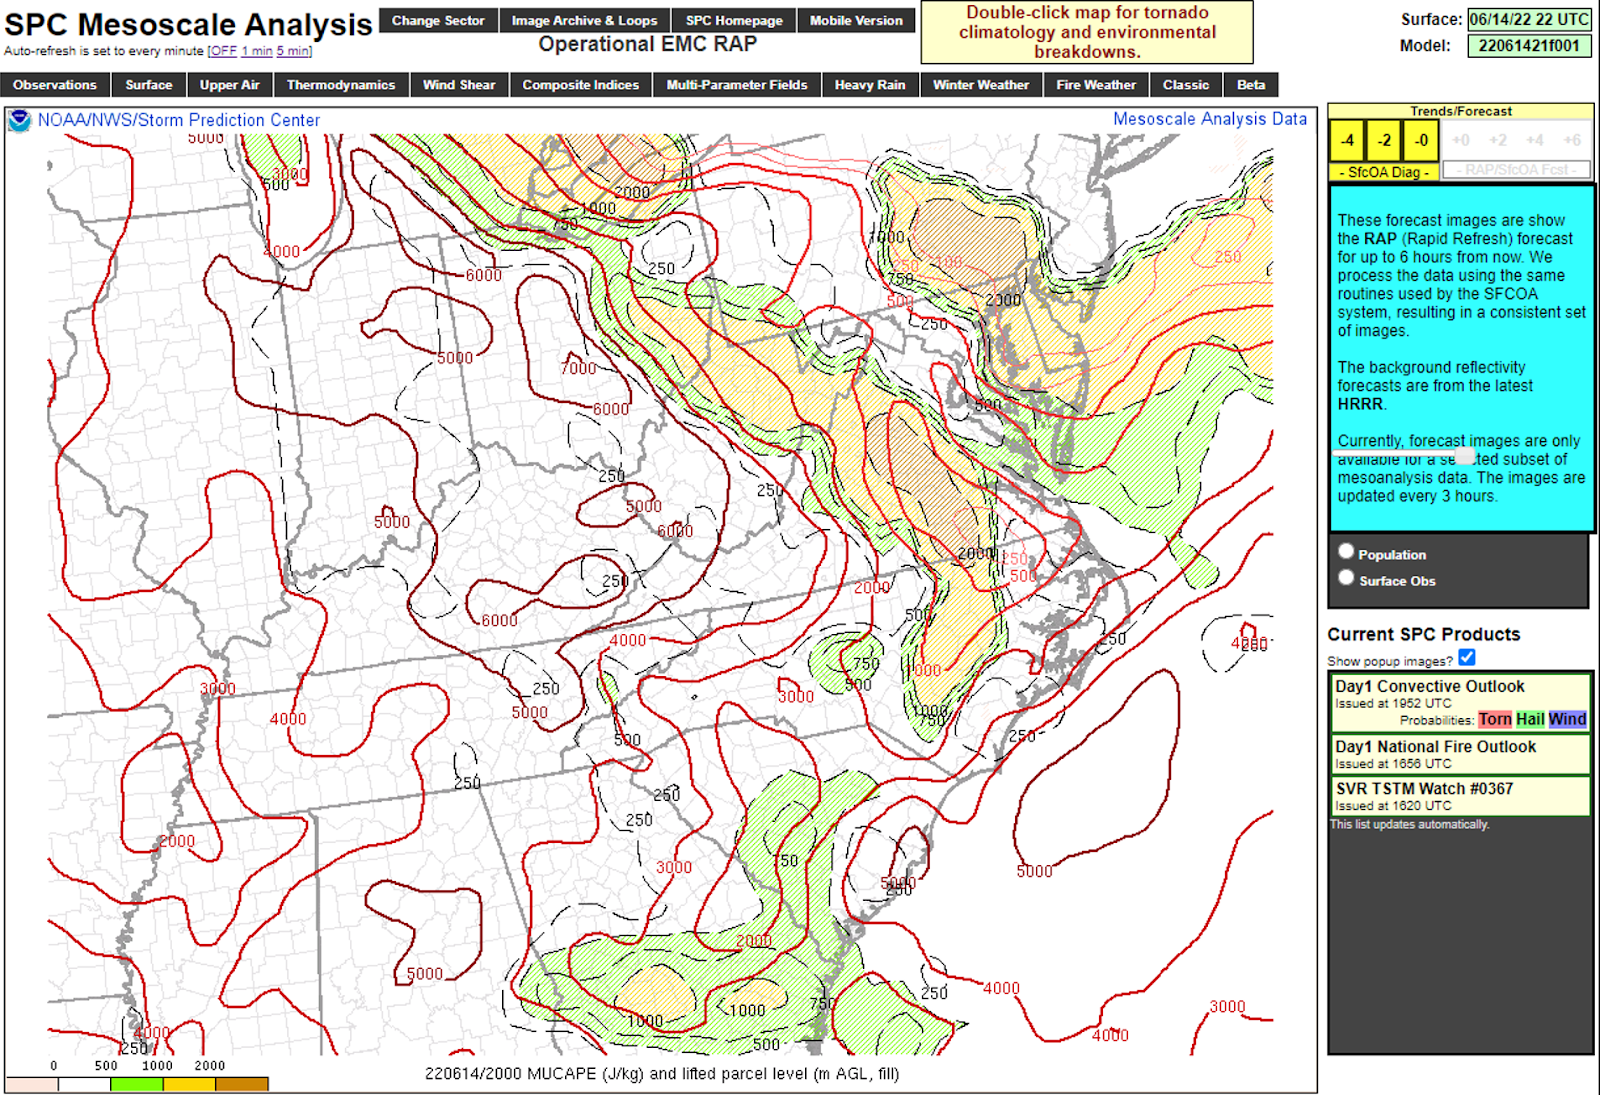Screen dimensions: 1600x1095
Task: Go to SPC Homepage
Action: coord(734,20)
